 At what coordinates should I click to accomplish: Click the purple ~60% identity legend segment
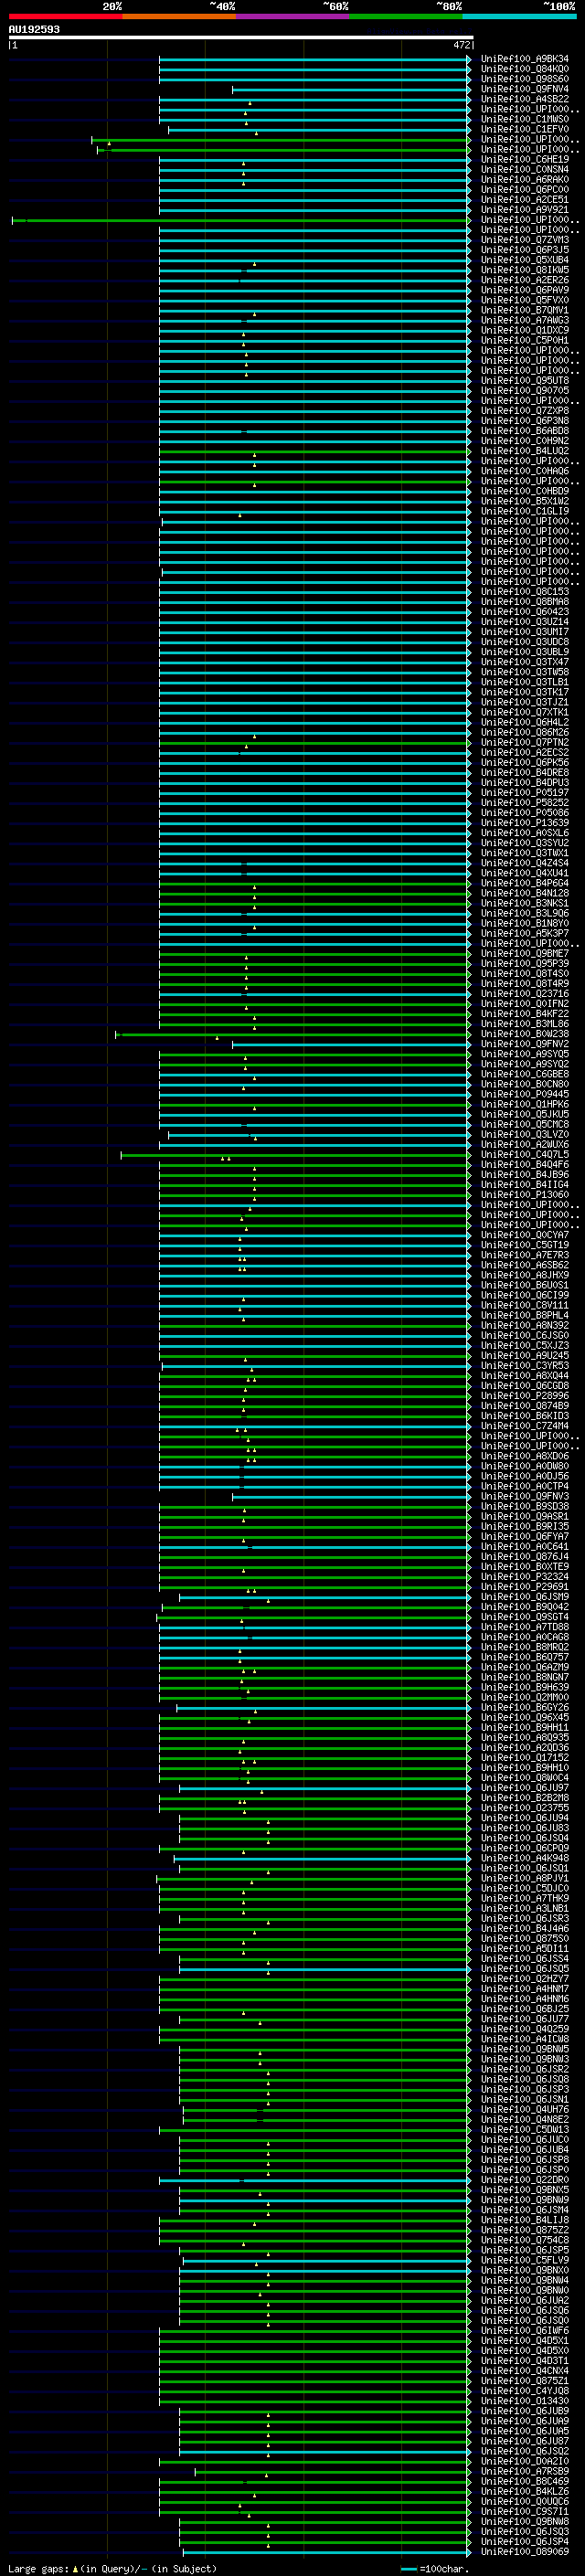point(292,17)
